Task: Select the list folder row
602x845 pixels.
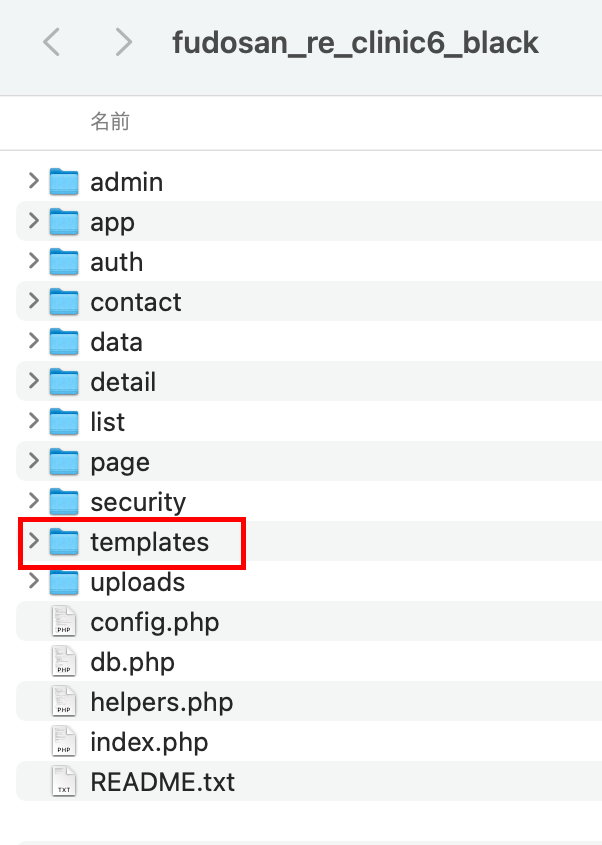Action: 300,422
